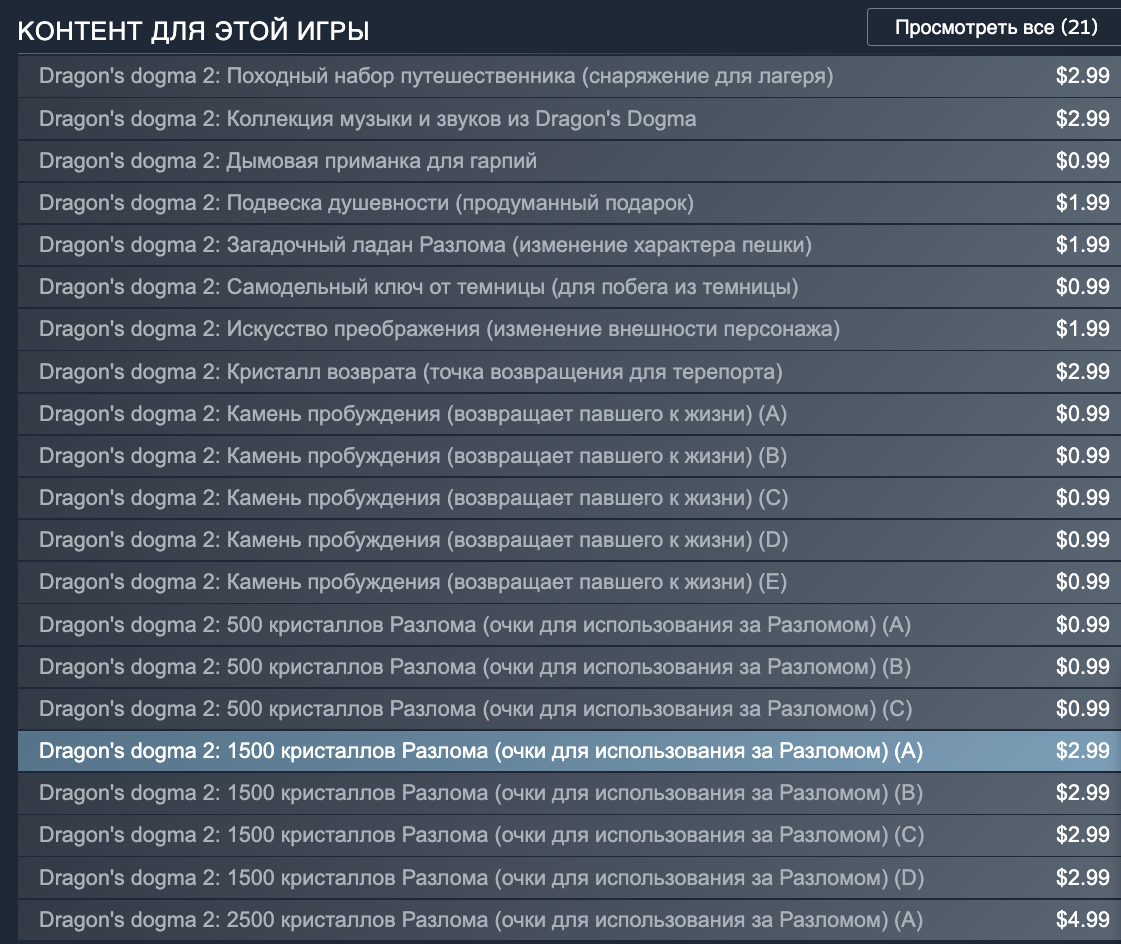Image resolution: width=1121 pixels, height=944 pixels.
Task: Click $0.99 price for Дымовая приманка
Action: pyautogui.click(x=1082, y=161)
